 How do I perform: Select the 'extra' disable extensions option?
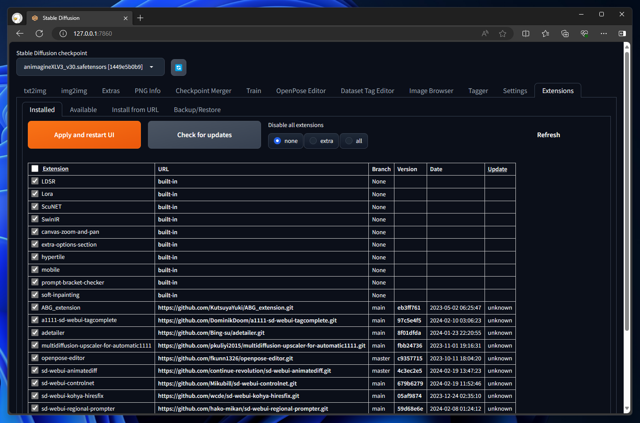[x=321, y=141]
